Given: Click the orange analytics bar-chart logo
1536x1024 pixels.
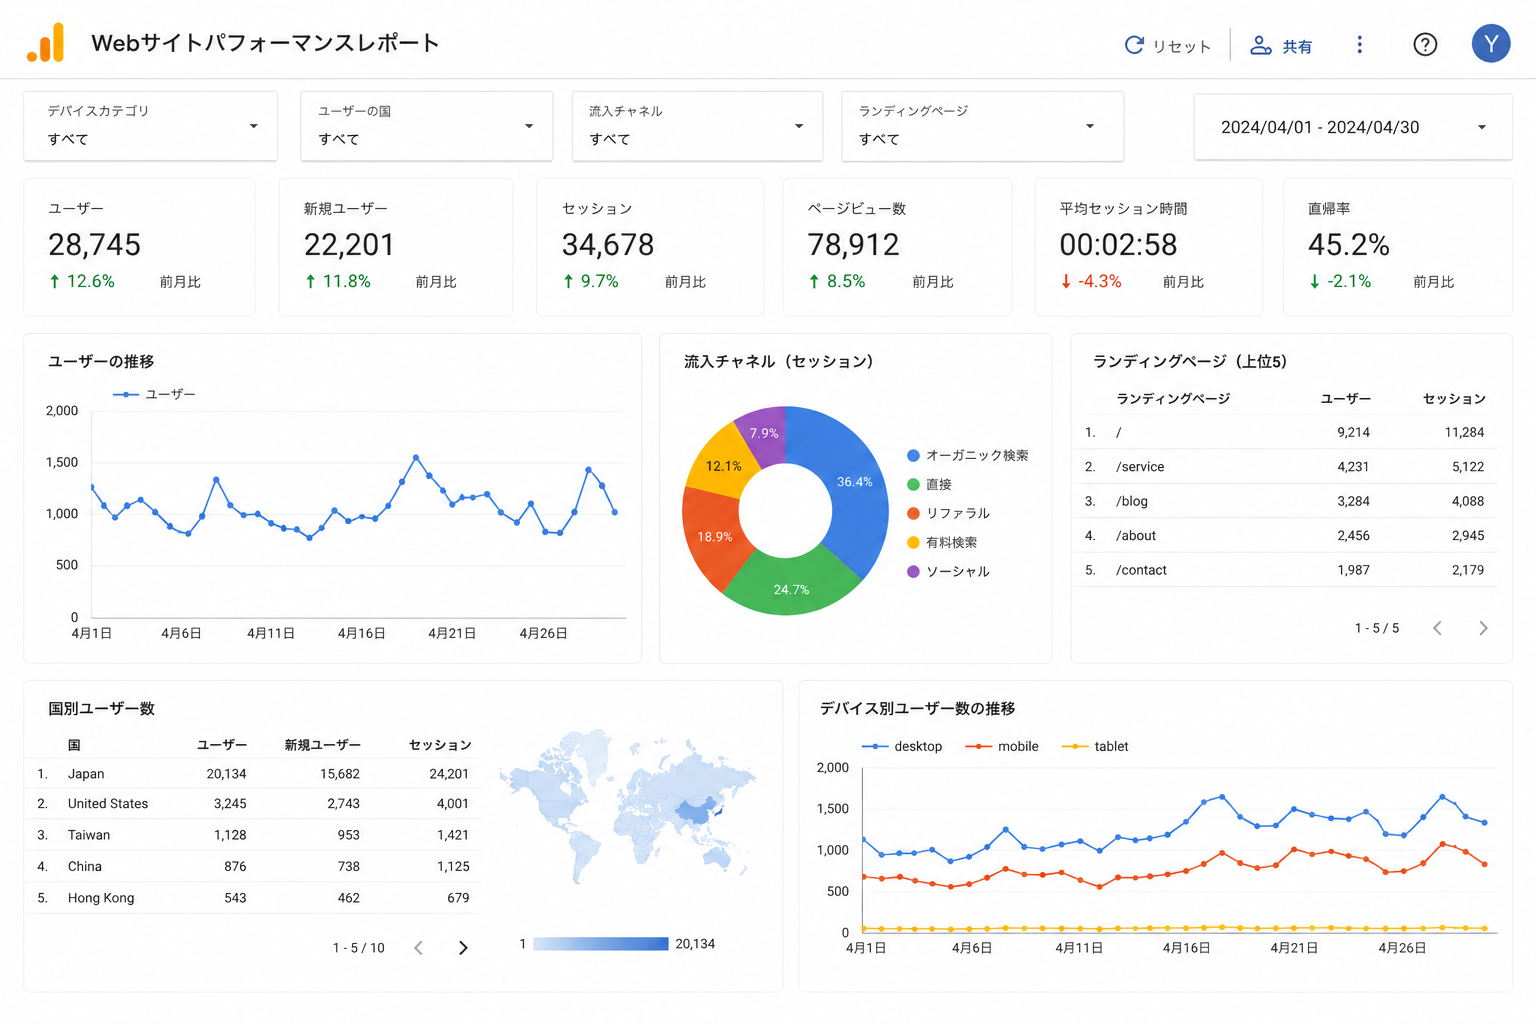Looking at the screenshot, I should click(46, 42).
